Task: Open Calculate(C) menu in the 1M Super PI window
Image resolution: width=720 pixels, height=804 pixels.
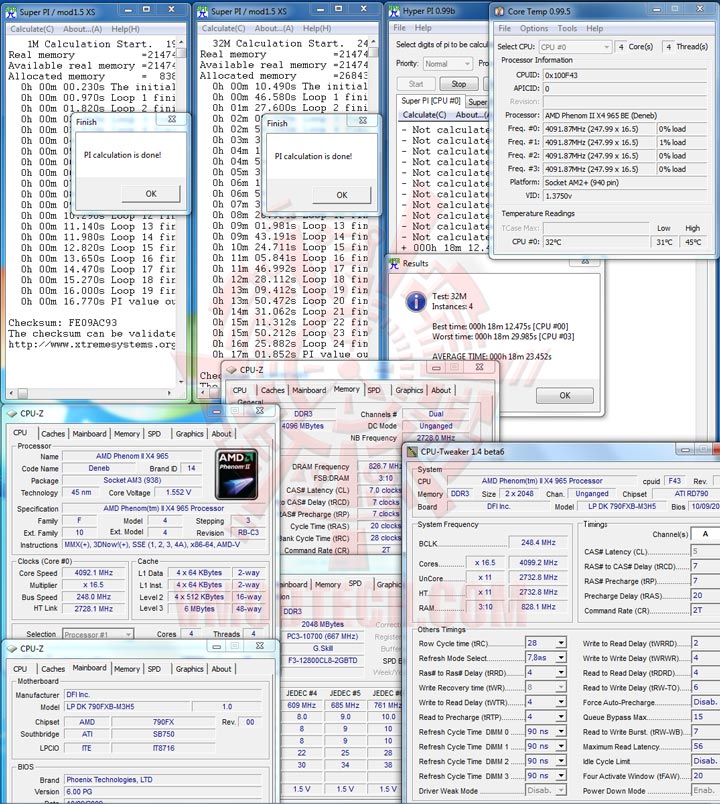Action: pyautogui.click(x=32, y=29)
